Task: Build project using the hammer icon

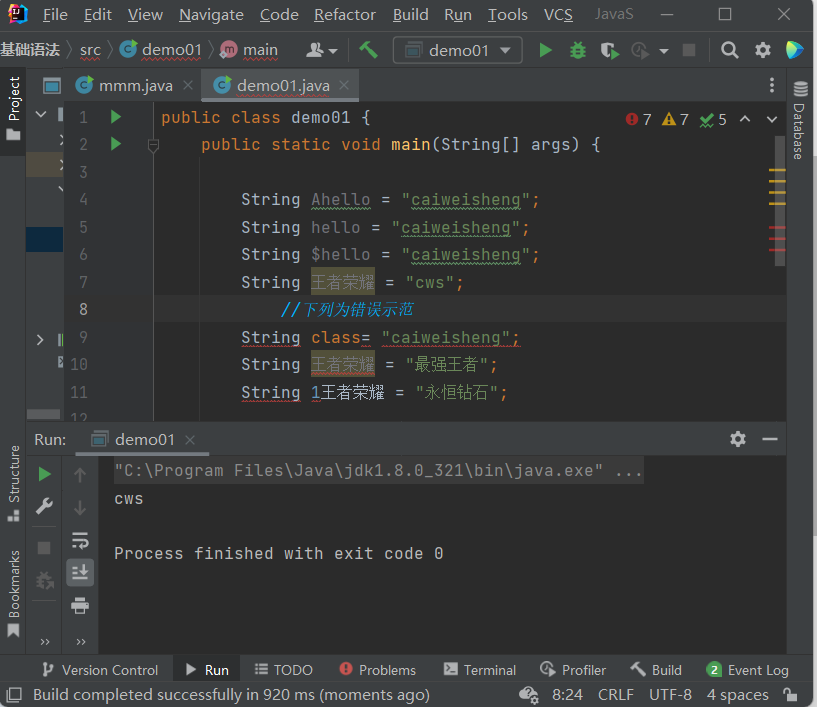Action: (369, 50)
